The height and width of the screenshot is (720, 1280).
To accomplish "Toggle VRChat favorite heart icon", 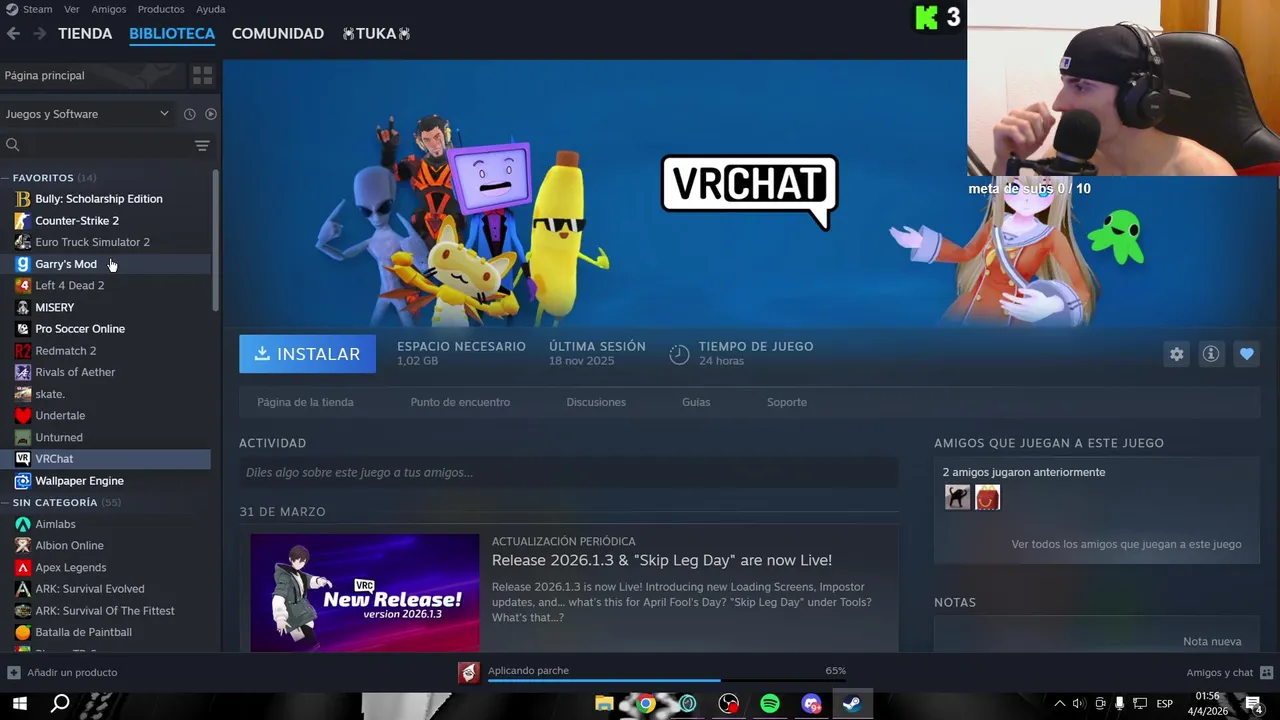I will pos(1246,354).
